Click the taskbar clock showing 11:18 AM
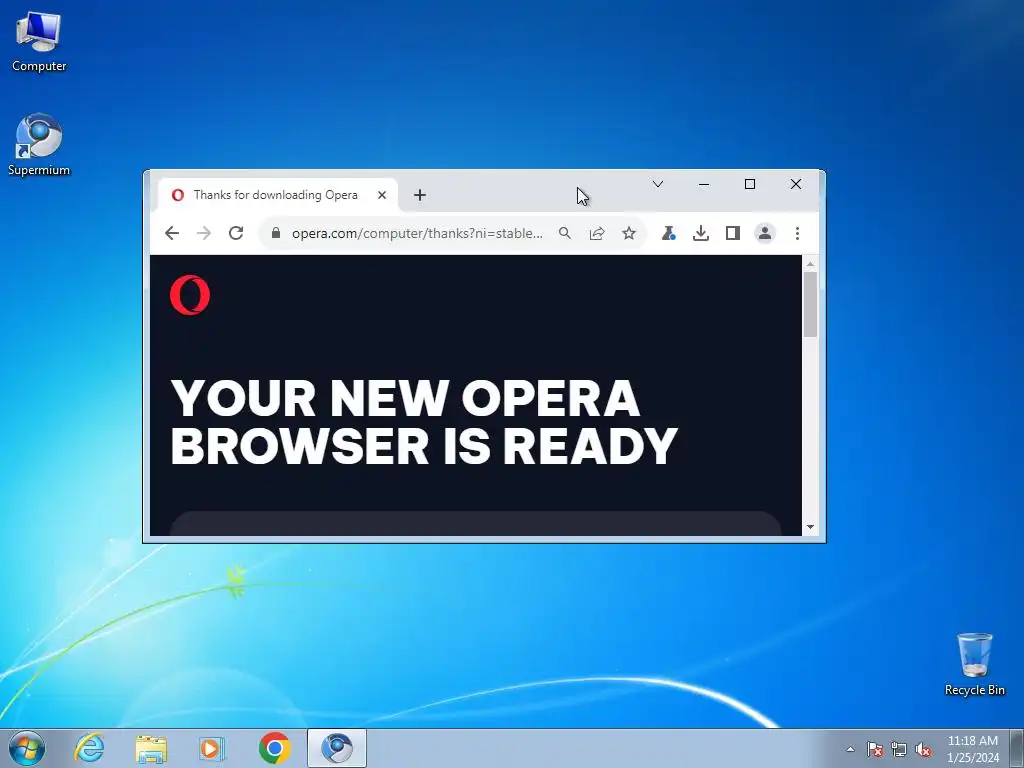The image size is (1024, 768). (x=973, y=749)
